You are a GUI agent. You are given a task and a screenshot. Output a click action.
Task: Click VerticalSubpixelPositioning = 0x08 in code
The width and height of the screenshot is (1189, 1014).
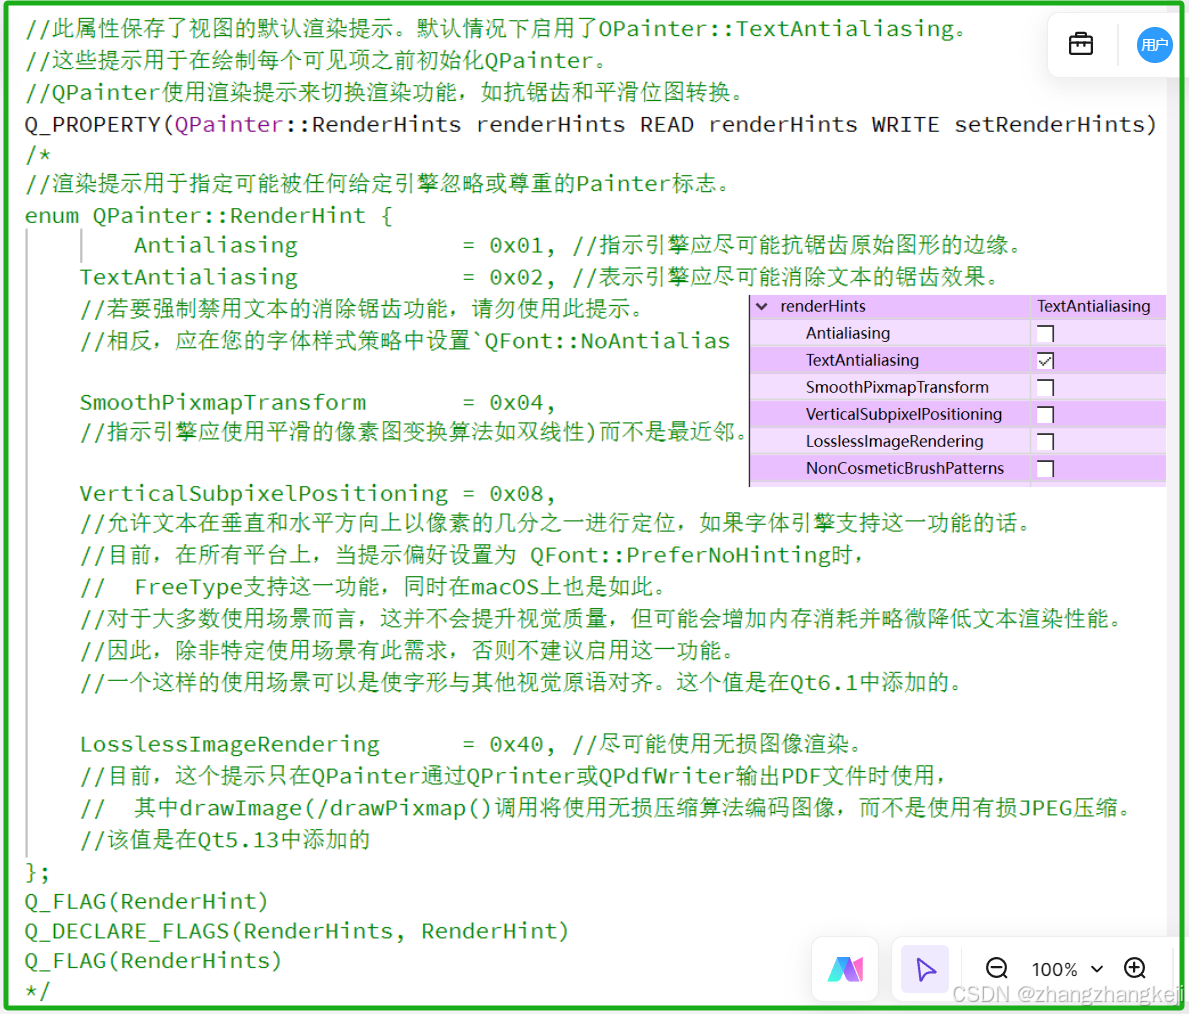pos(318,494)
